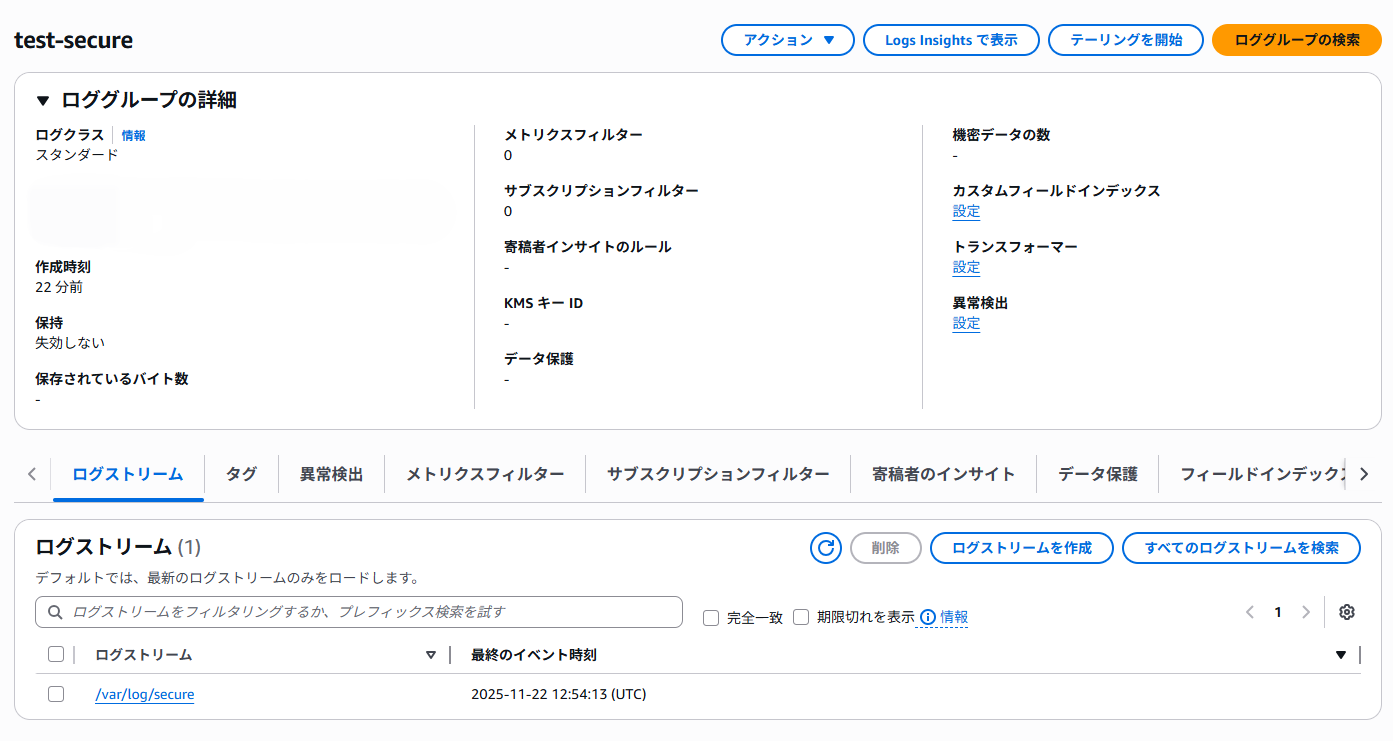This screenshot has width=1393, height=741.
Task: Check the 期限切れを表示 option
Action: tap(801, 617)
